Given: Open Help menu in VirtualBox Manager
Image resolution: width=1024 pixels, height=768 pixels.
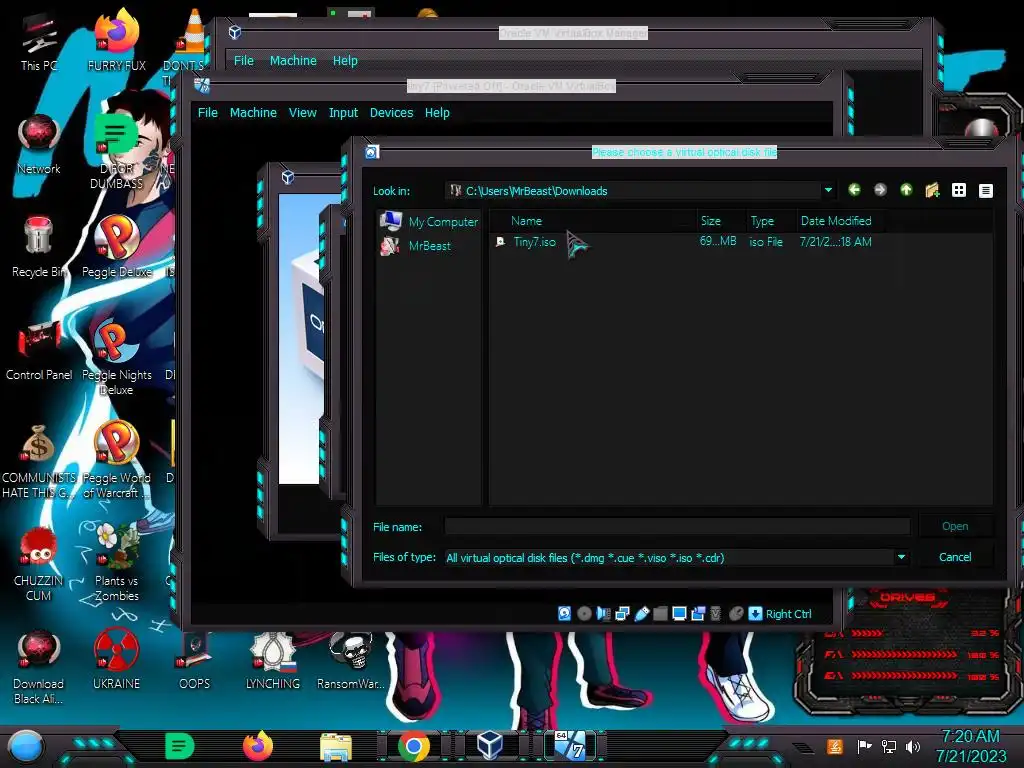Looking at the screenshot, I should tap(345, 60).
